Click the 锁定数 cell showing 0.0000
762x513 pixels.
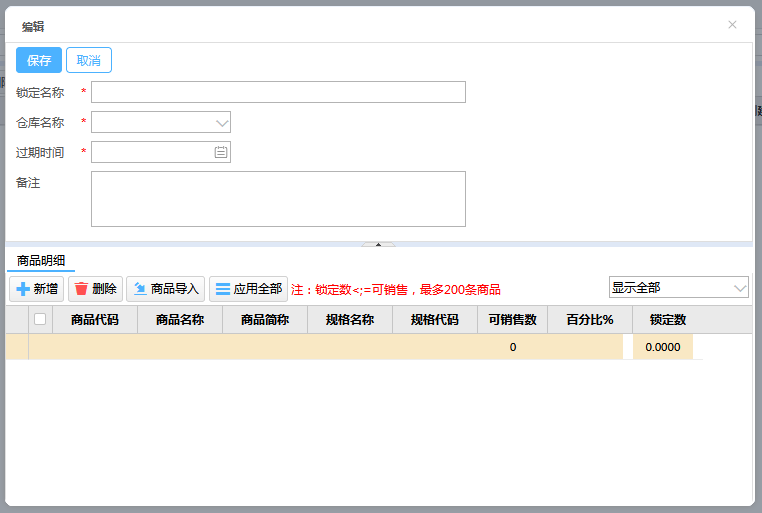coord(663,347)
